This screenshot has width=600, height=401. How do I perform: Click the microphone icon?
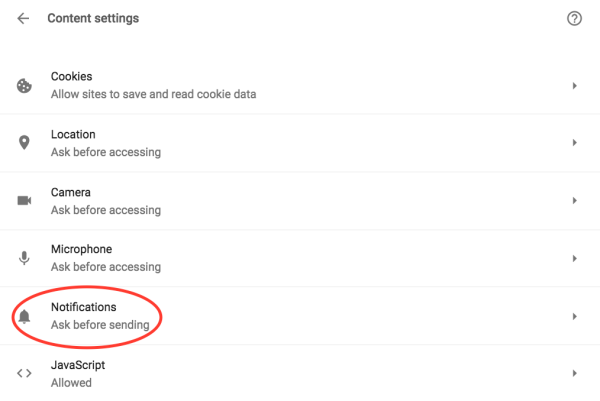(x=24, y=258)
